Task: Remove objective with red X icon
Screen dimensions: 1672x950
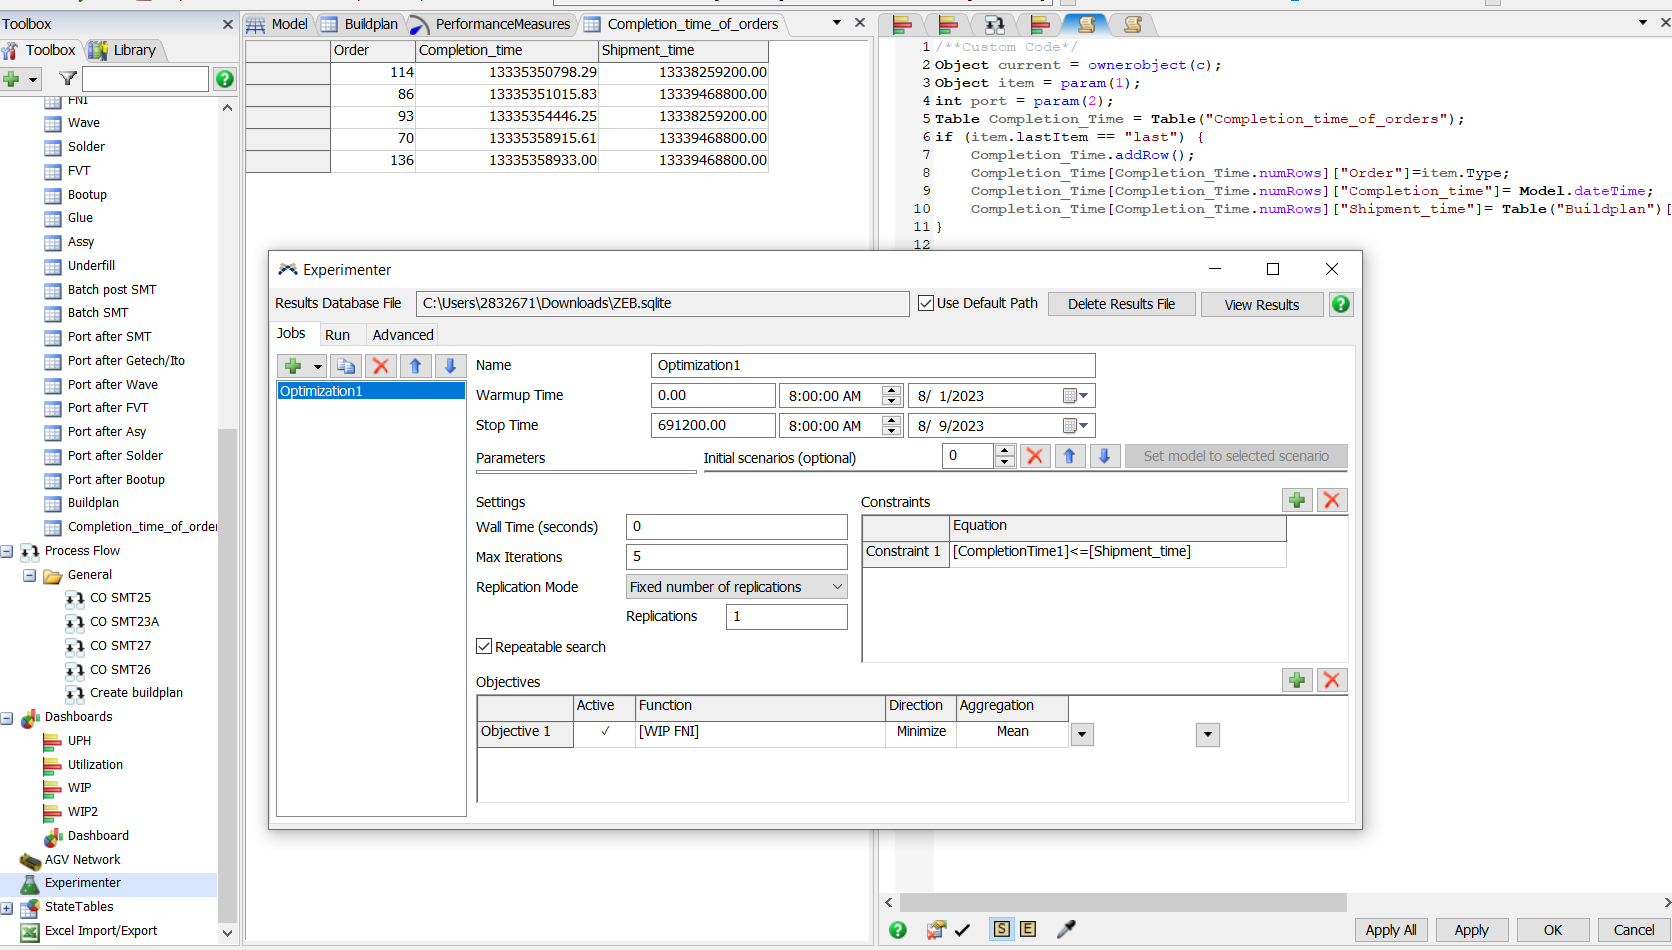Action: (x=1331, y=680)
